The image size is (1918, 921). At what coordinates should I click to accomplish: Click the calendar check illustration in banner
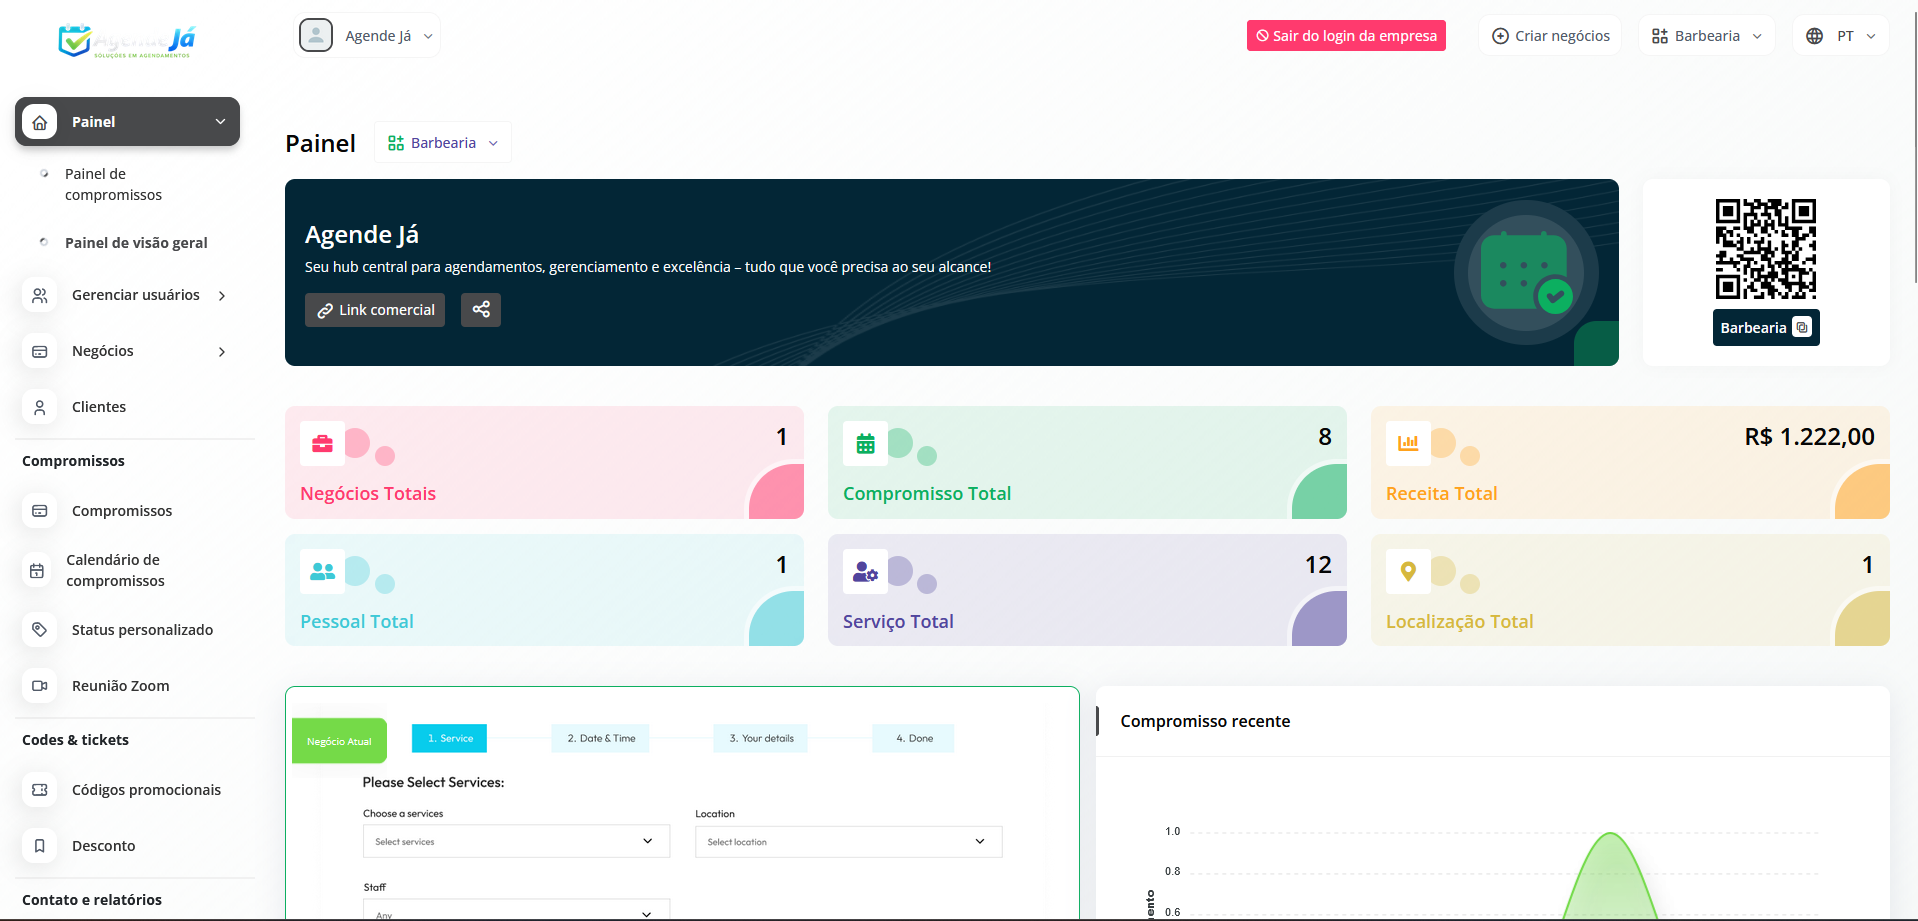click(1526, 272)
